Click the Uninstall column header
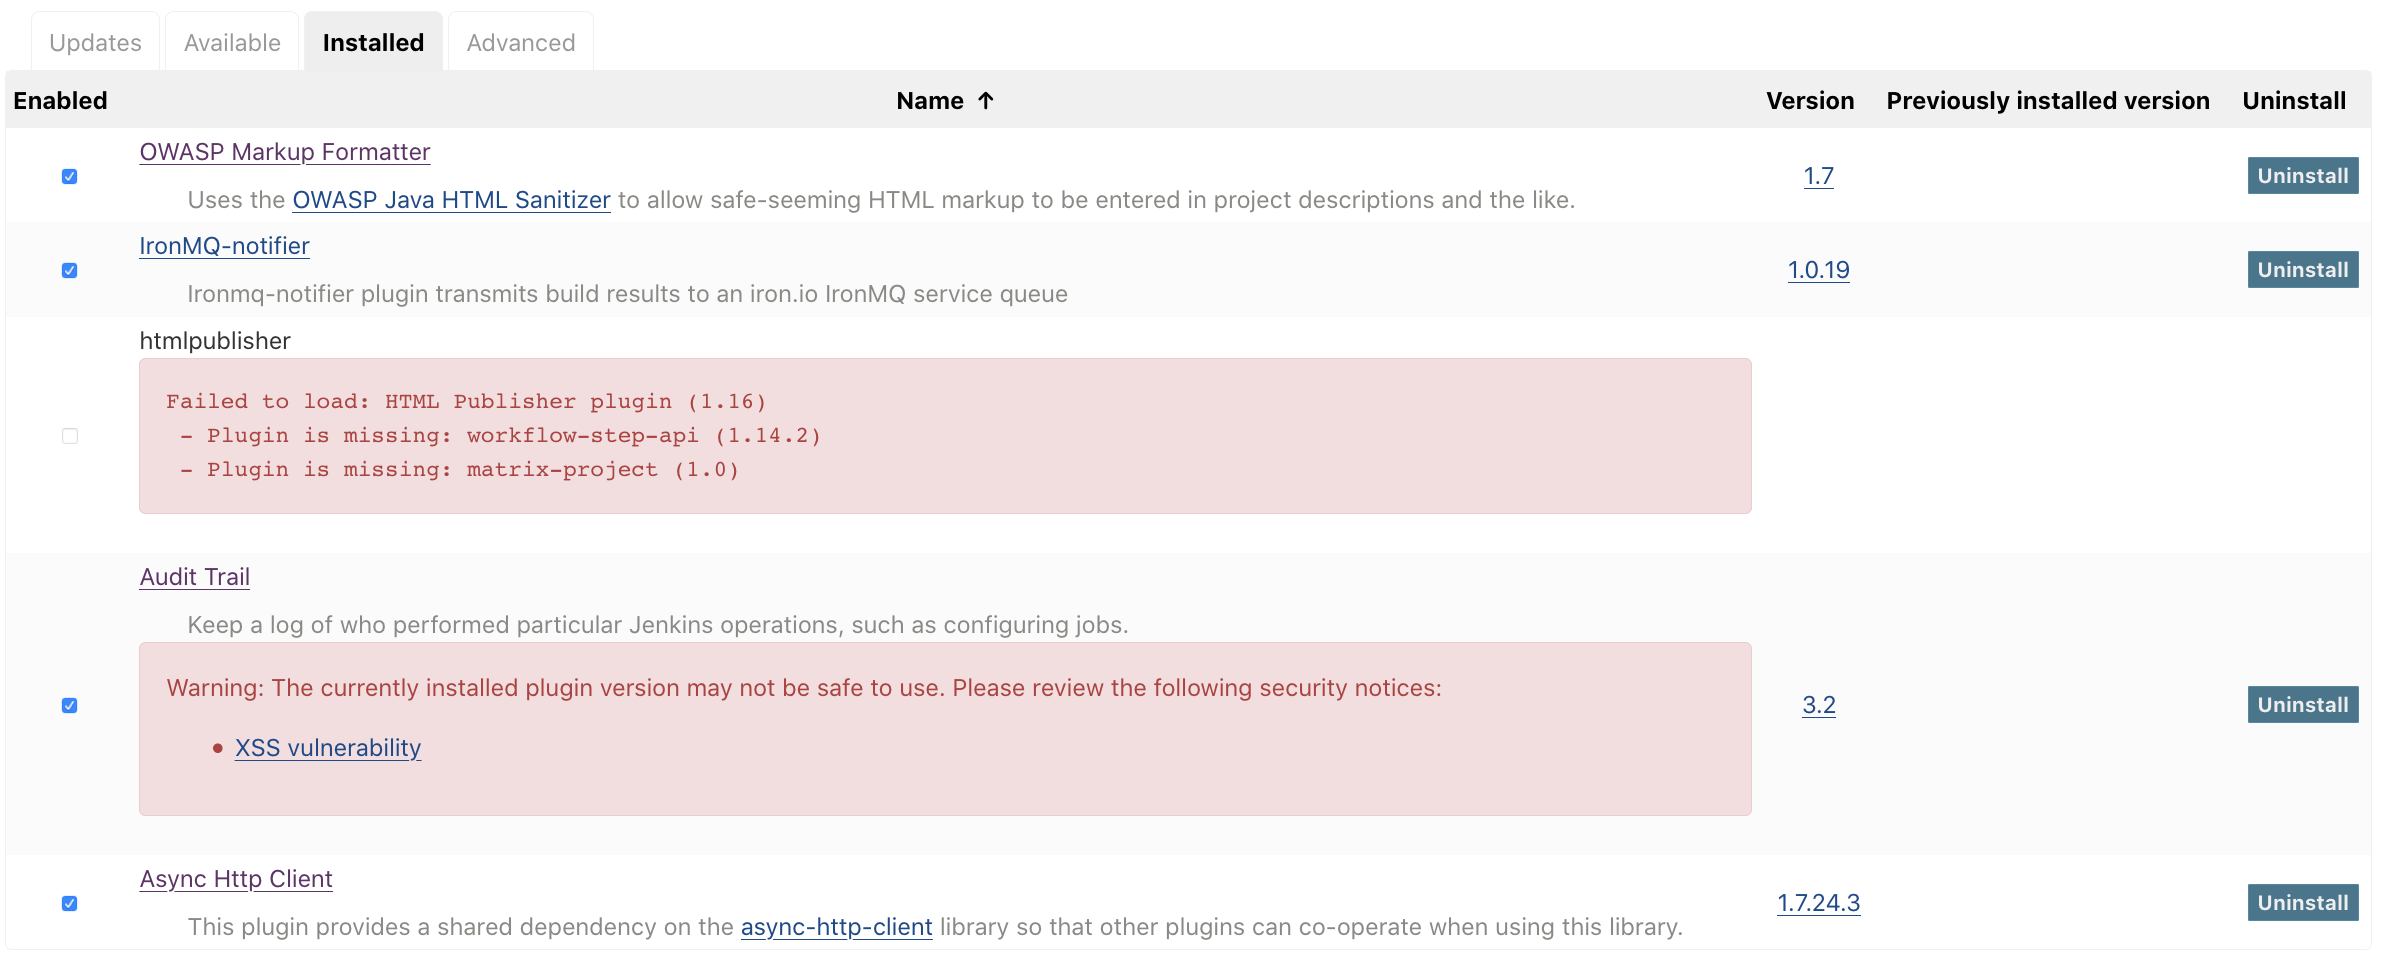 (2294, 101)
